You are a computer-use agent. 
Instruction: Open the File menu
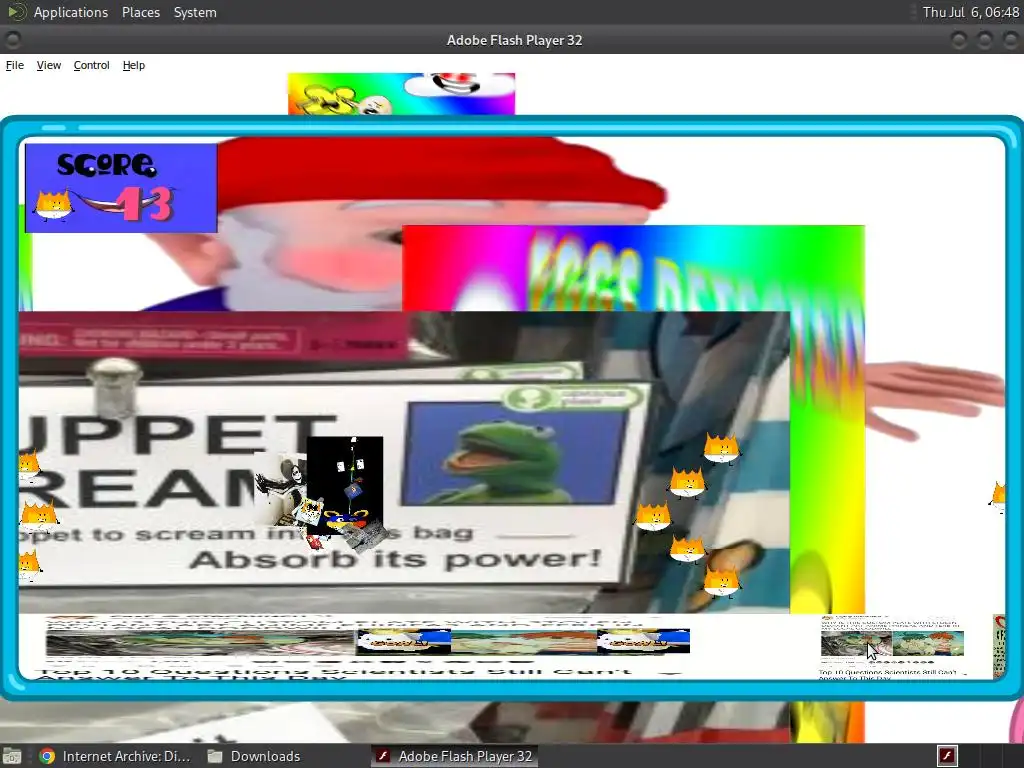tap(14, 65)
